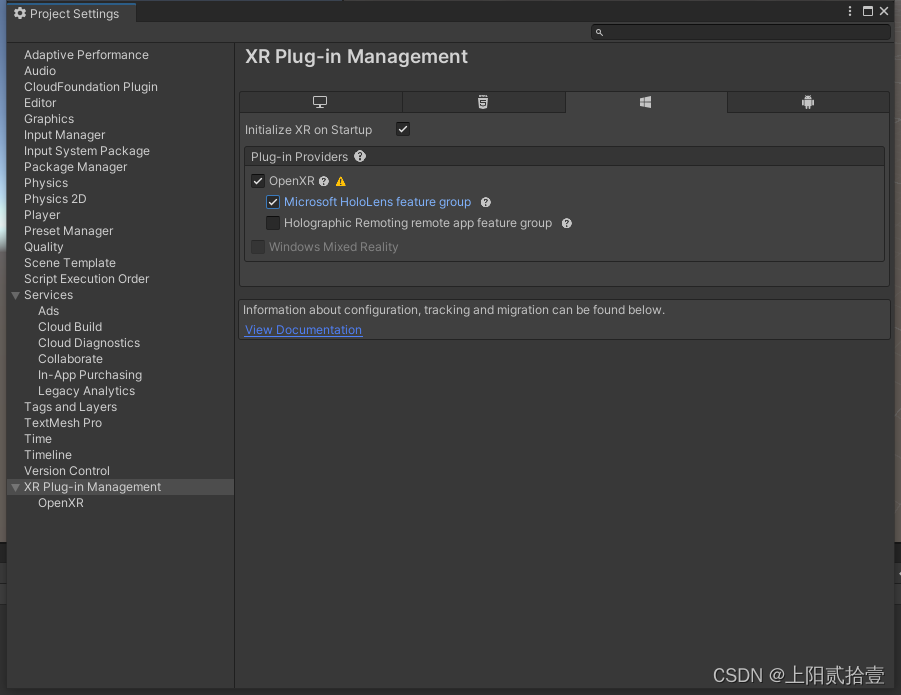Select Timeline settings
This screenshot has width=901, height=695.
click(x=48, y=455)
